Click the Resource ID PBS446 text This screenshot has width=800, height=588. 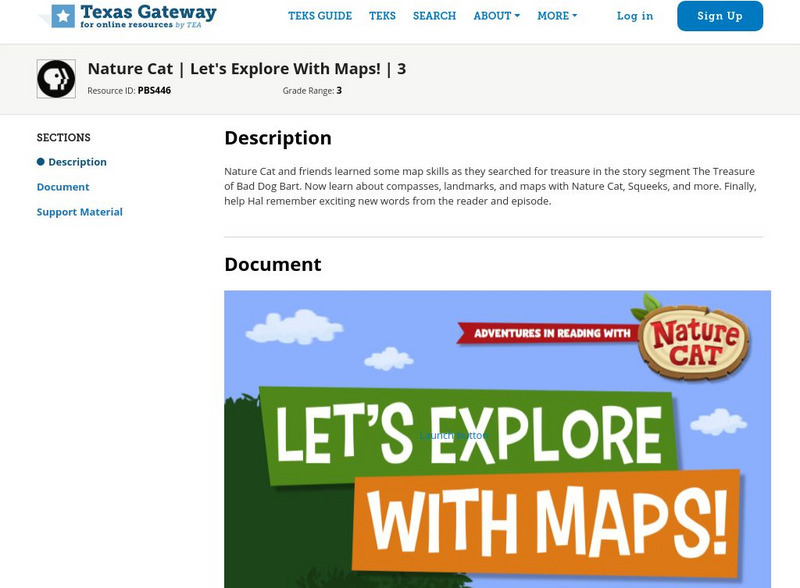click(x=129, y=90)
